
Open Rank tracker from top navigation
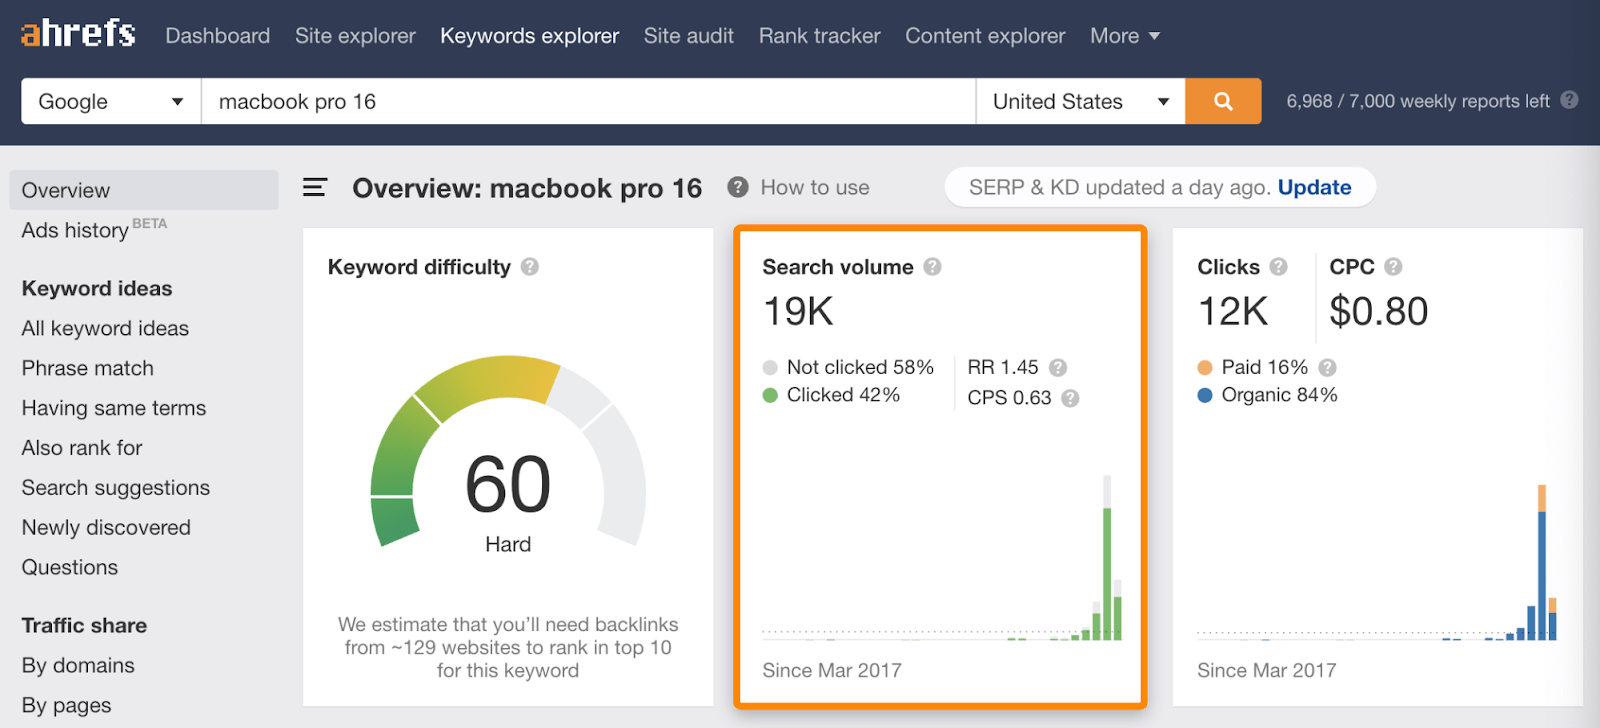coord(819,36)
